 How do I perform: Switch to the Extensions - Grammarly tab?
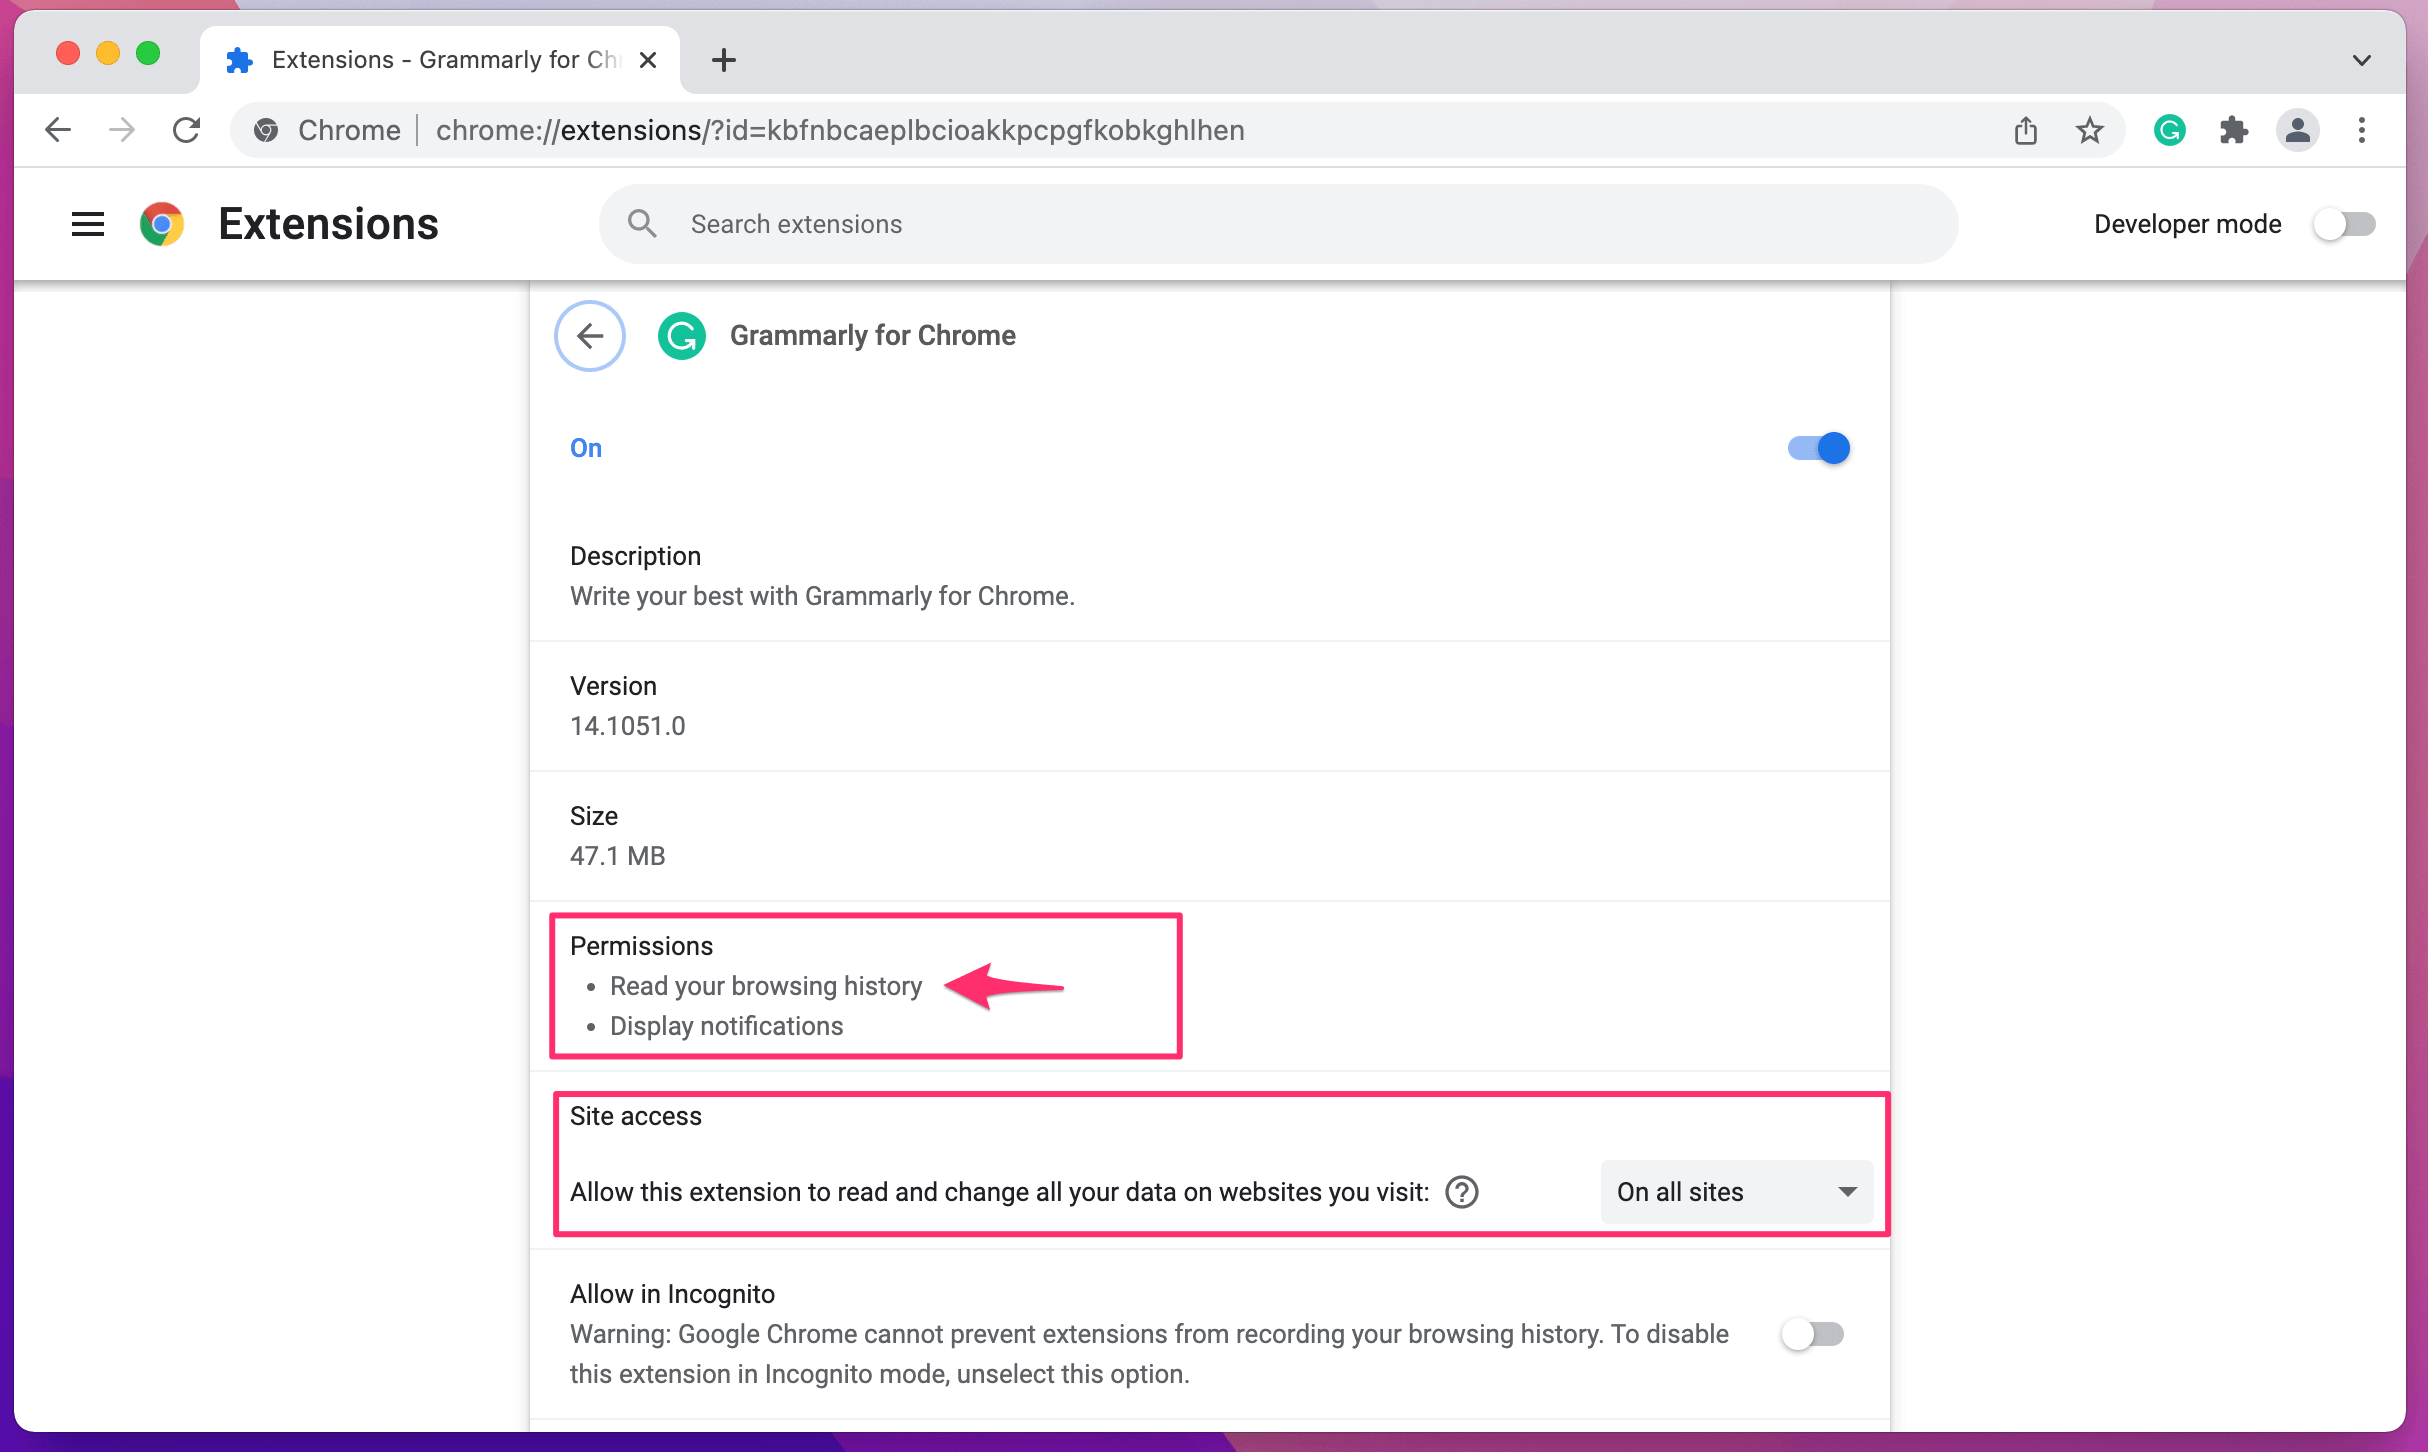coord(430,59)
